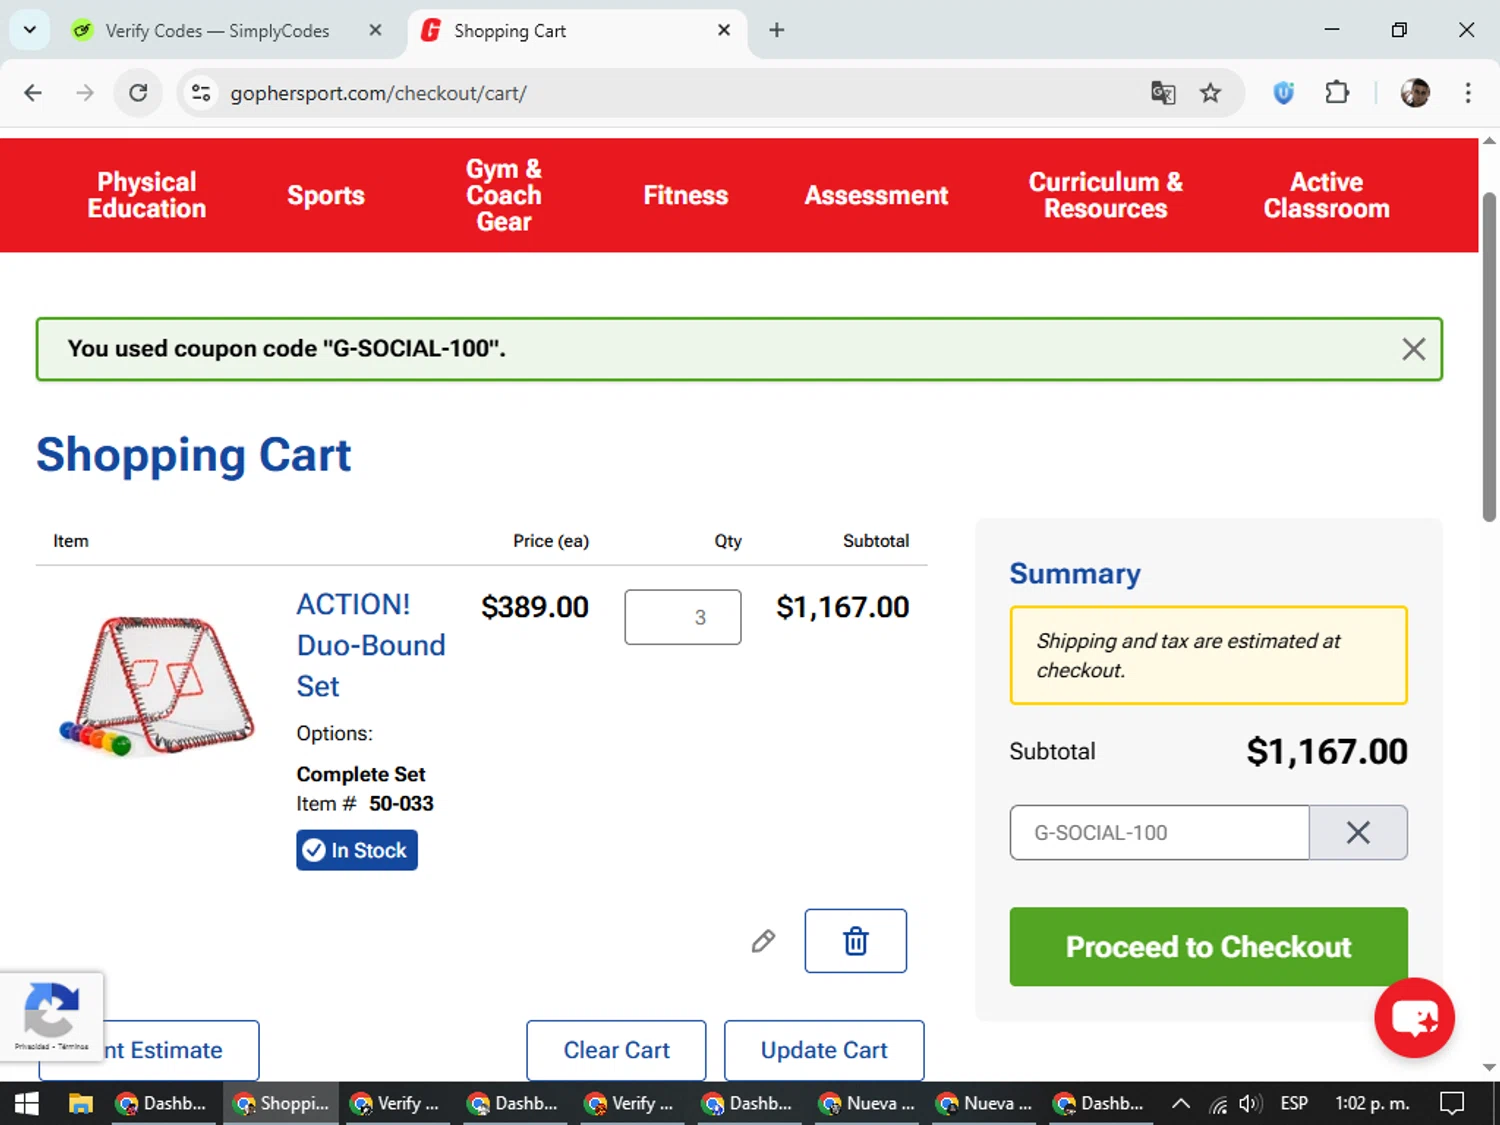Click the quantity field showing 3
Screen dimensions: 1500x1125
click(683, 617)
